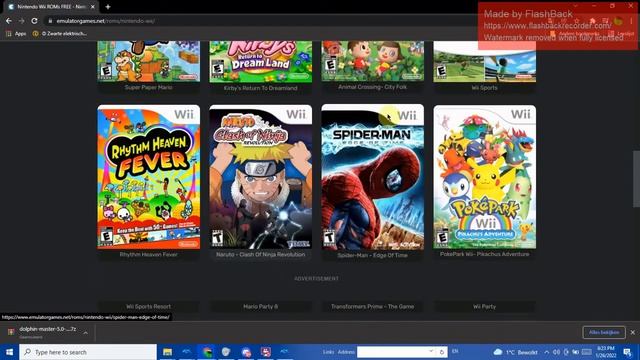
Task: Open the Super Paper Mario title link
Action: coord(149,87)
